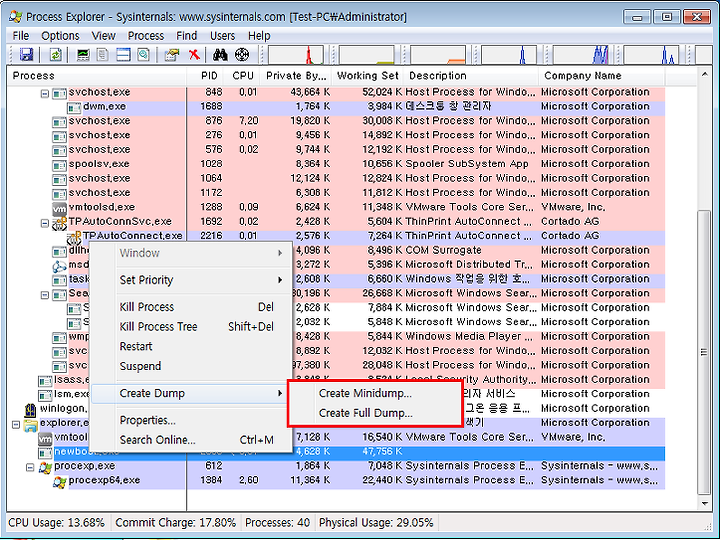Click the orange physical memory mini graph
The image size is (720, 540).
tap(438, 55)
